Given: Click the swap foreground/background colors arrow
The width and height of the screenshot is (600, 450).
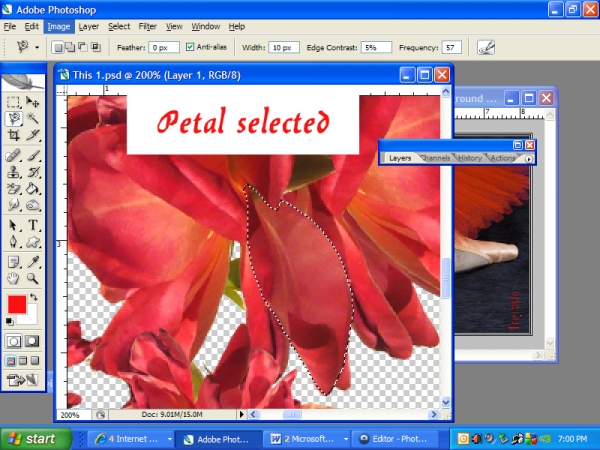Looking at the screenshot, I should coord(34,297).
